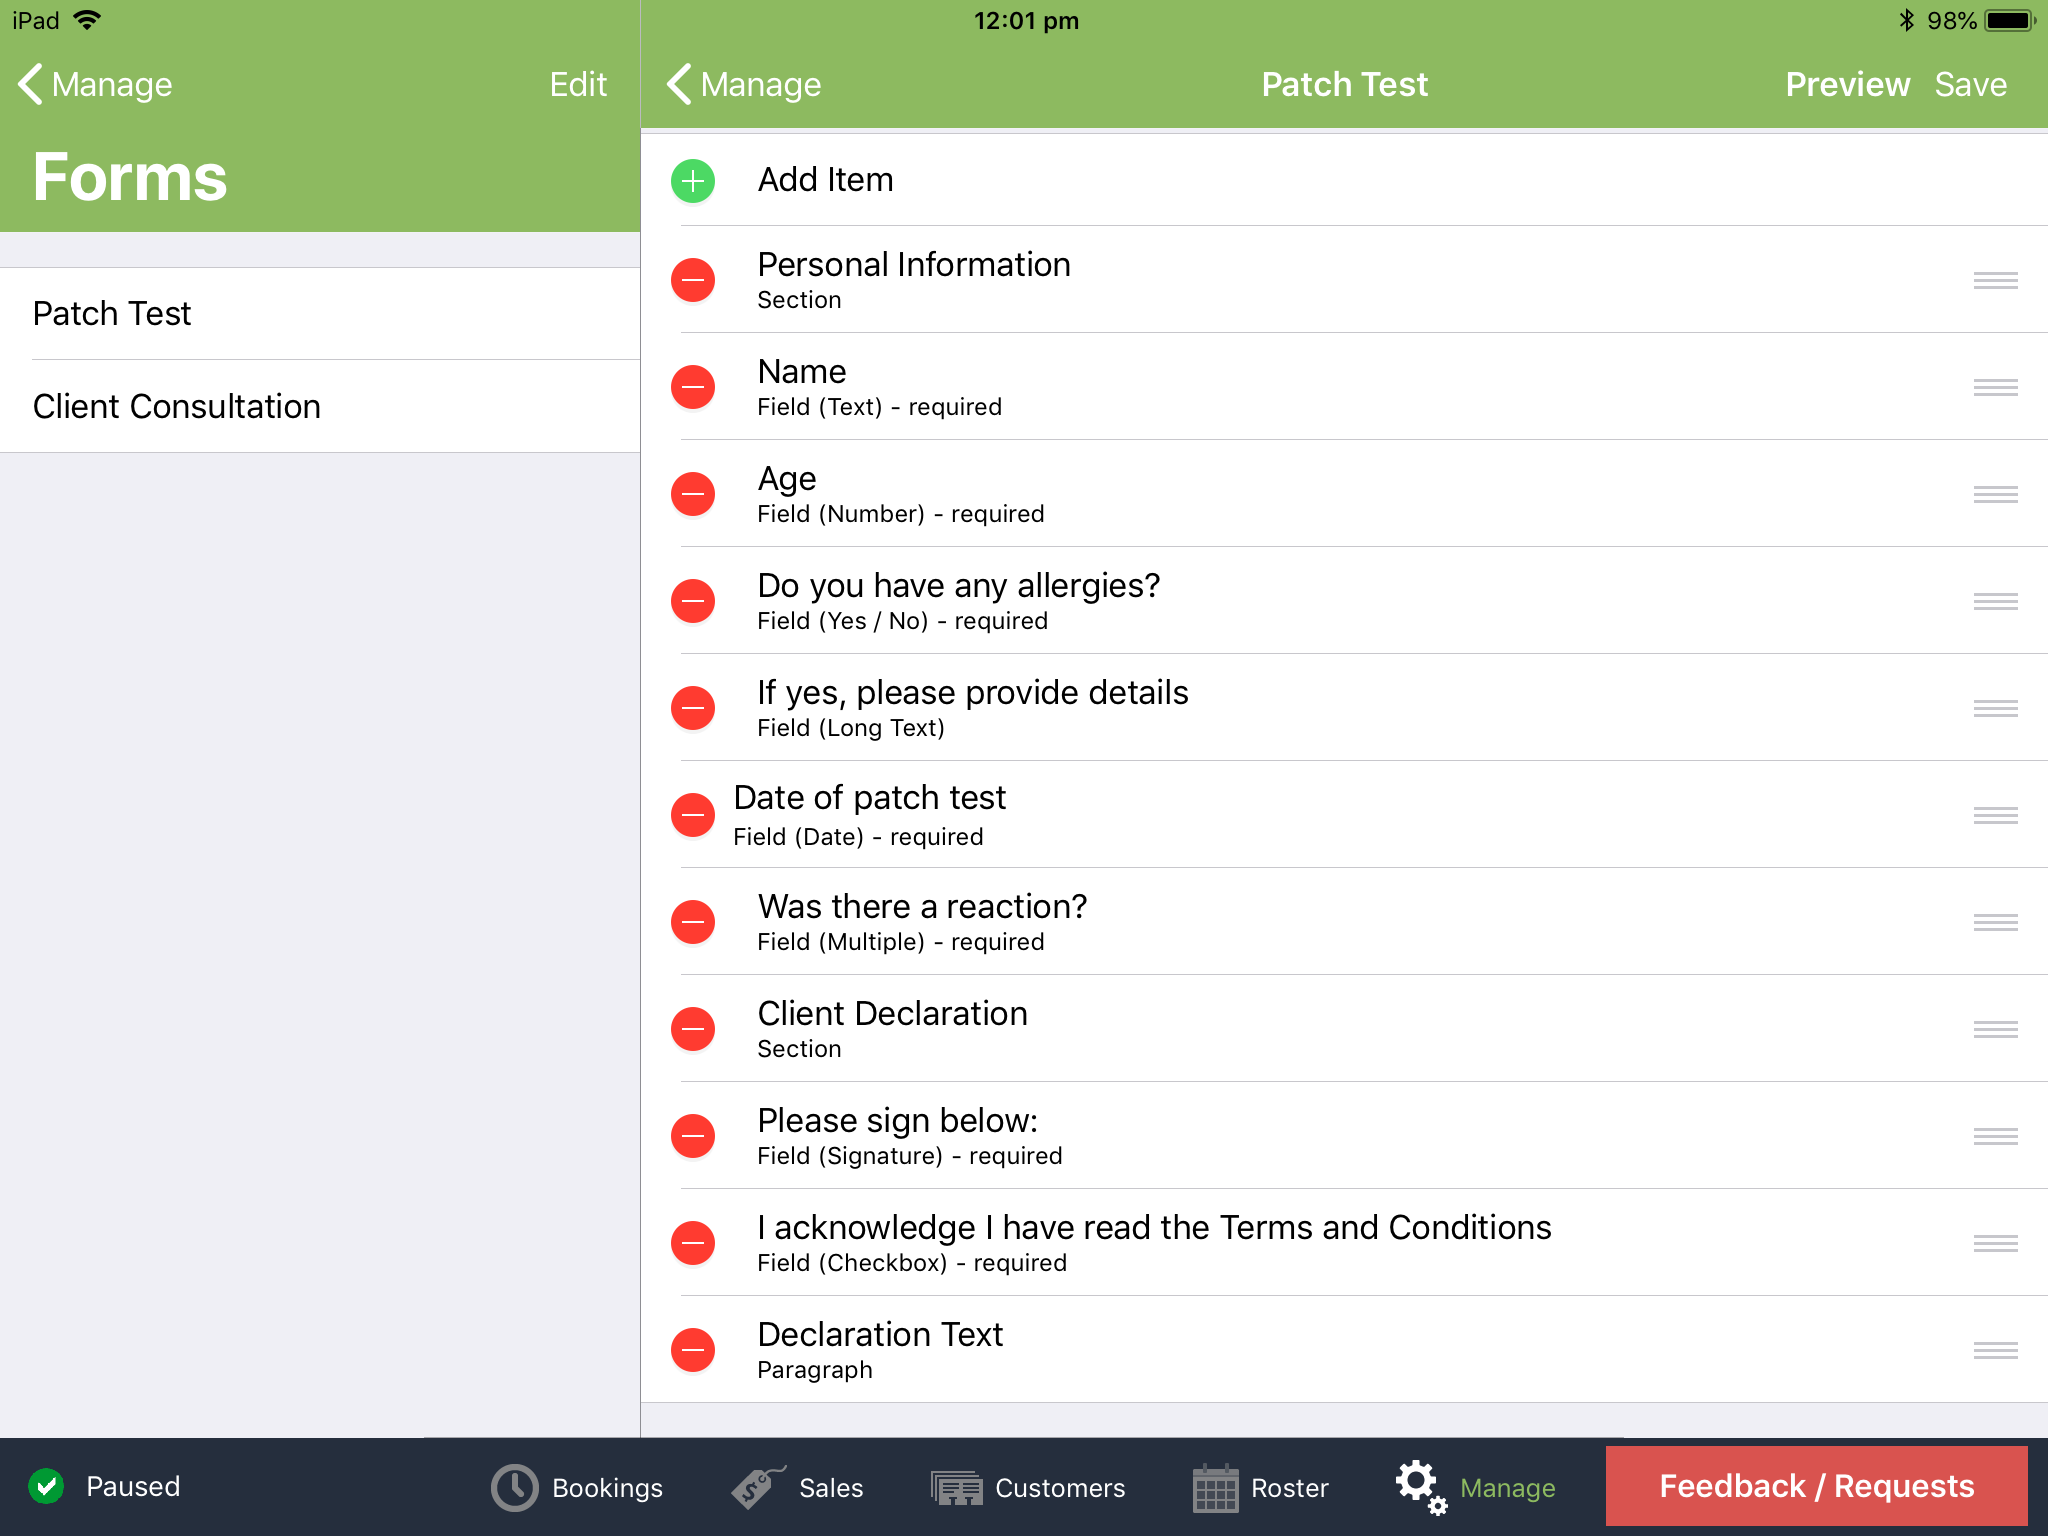2048x1536 pixels.
Task: Grab the reorder handle beside Date of patch test
Action: pyautogui.click(x=1995, y=815)
